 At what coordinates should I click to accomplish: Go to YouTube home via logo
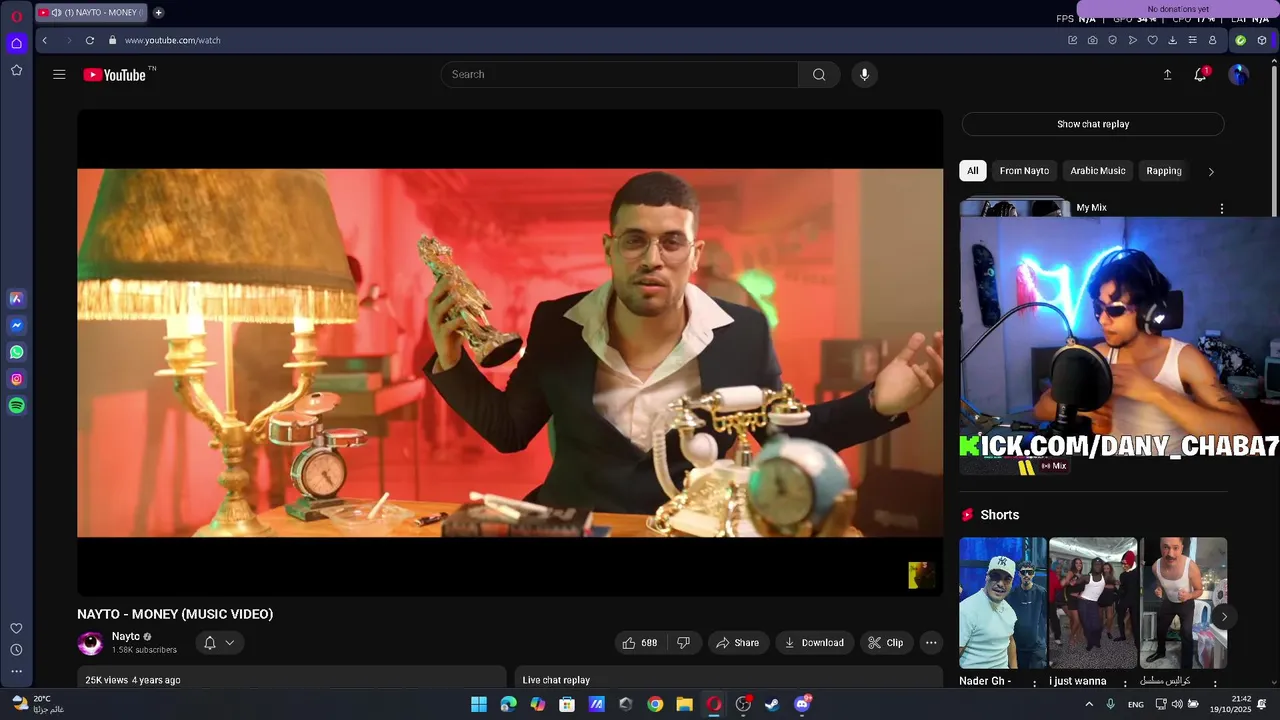point(115,74)
